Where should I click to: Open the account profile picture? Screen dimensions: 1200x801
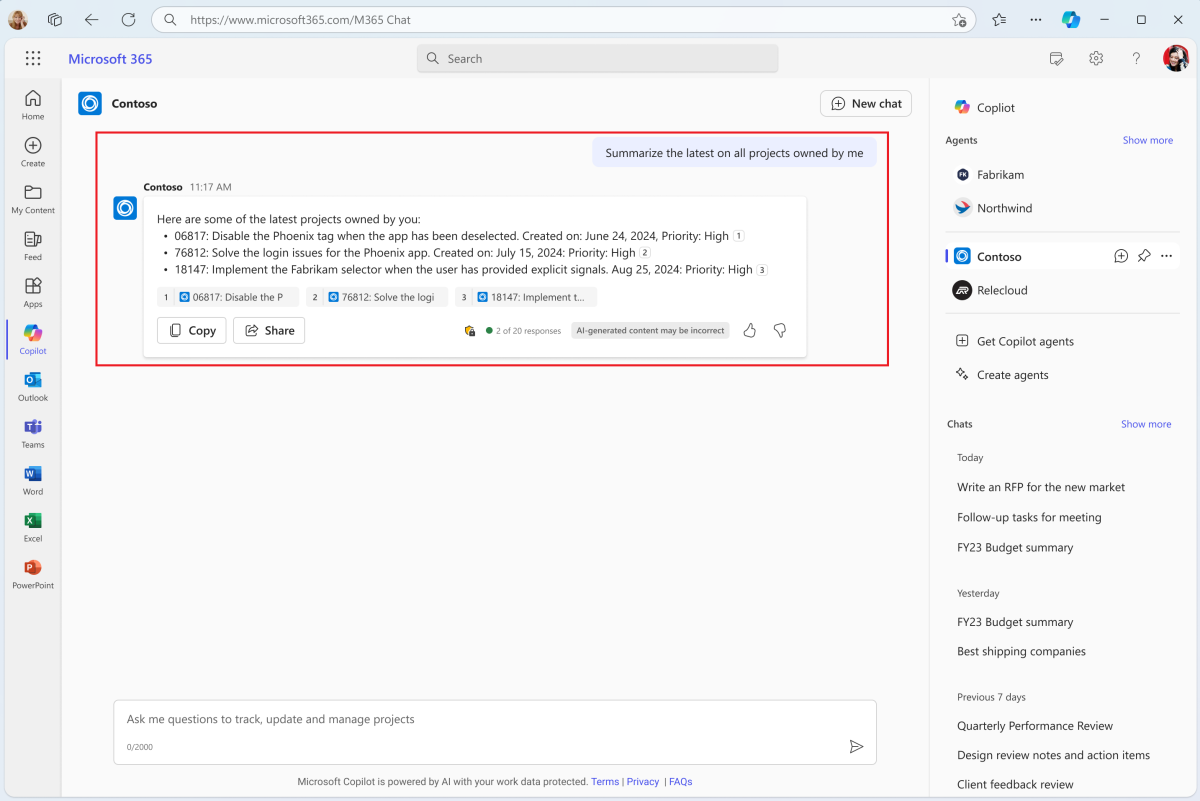click(x=1176, y=58)
